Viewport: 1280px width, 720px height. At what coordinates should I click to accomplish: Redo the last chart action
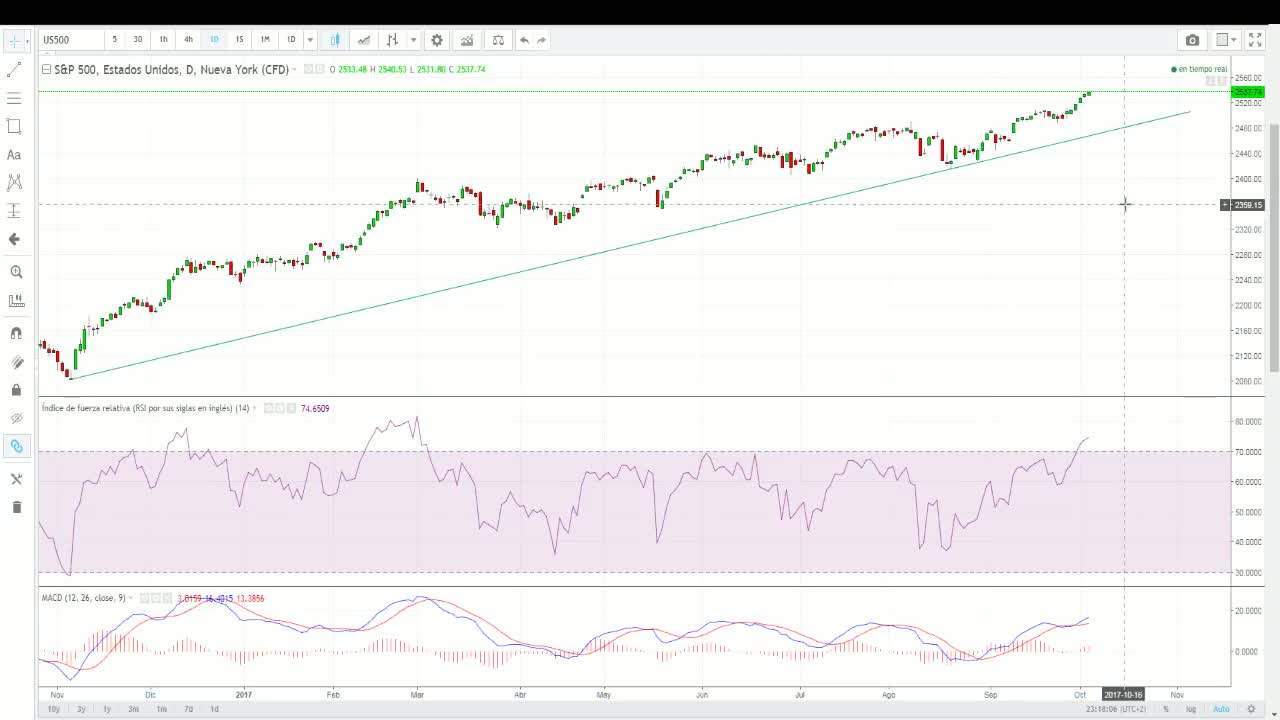tap(542, 40)
